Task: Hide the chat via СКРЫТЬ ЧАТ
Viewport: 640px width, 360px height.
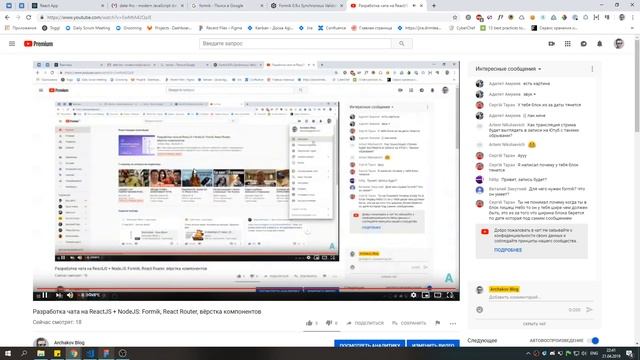Action: (534, 324)
